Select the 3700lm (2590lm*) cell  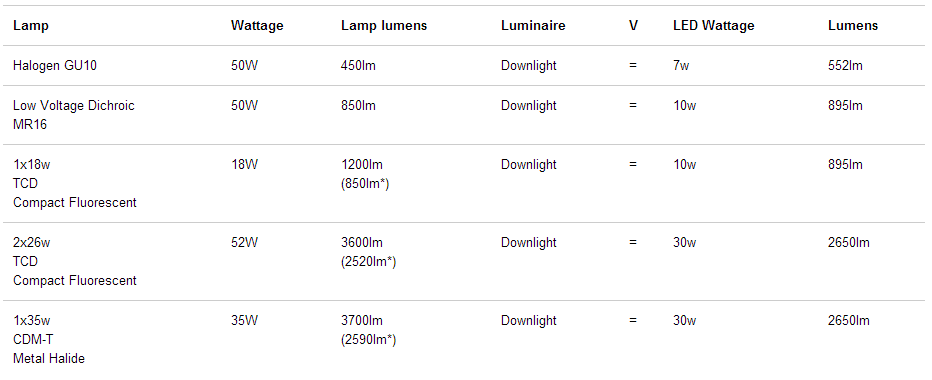point(369,329)
